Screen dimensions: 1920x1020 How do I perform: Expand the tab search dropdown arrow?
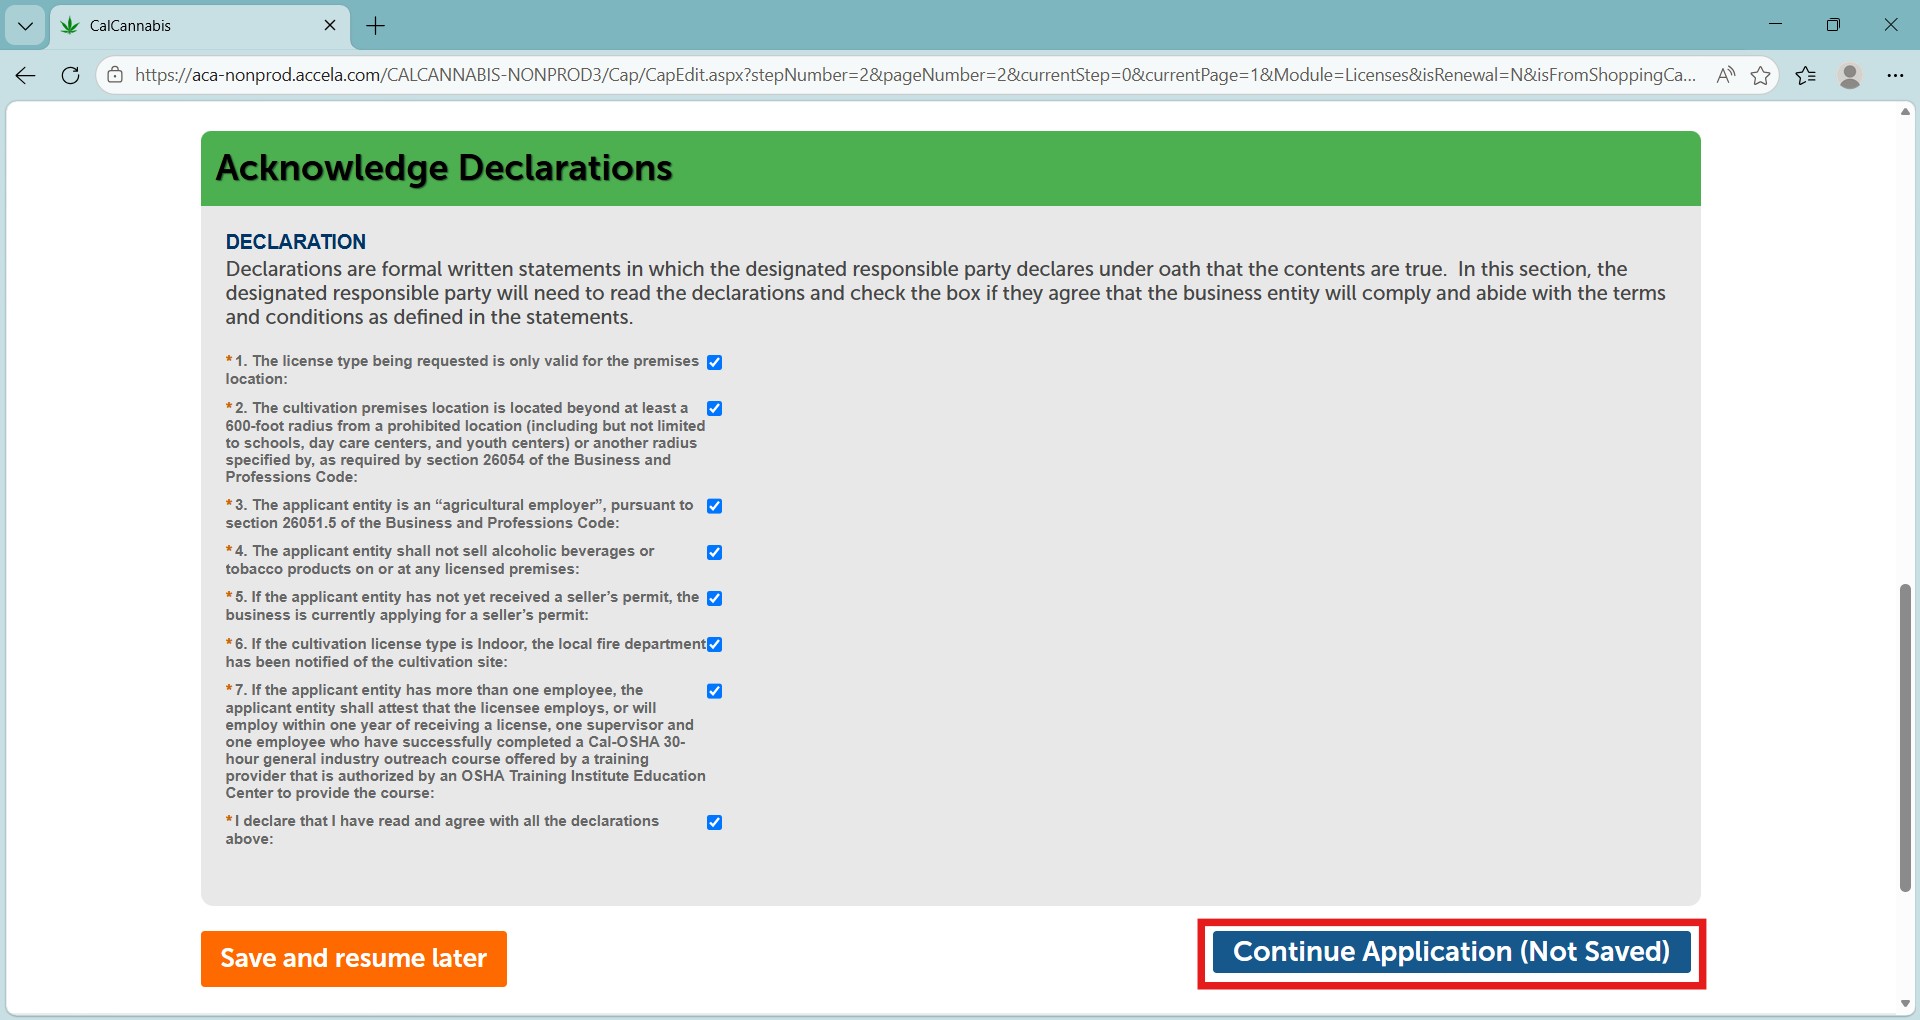[26, 26]
